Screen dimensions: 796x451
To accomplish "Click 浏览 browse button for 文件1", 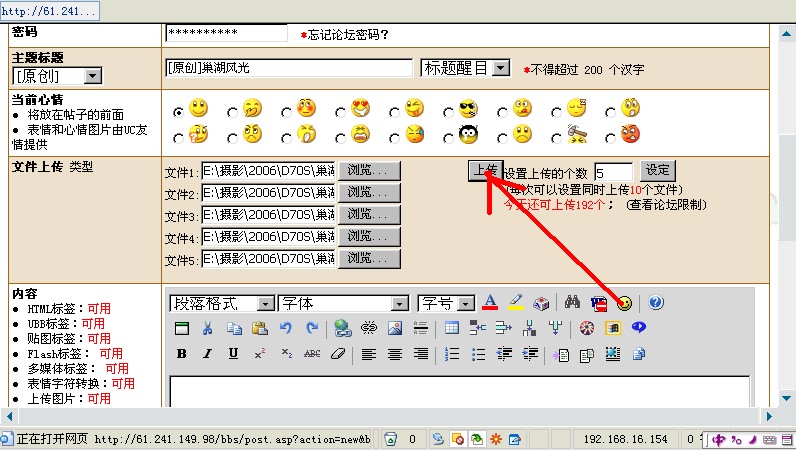I will pyautogui.click(x=369, y=171).
